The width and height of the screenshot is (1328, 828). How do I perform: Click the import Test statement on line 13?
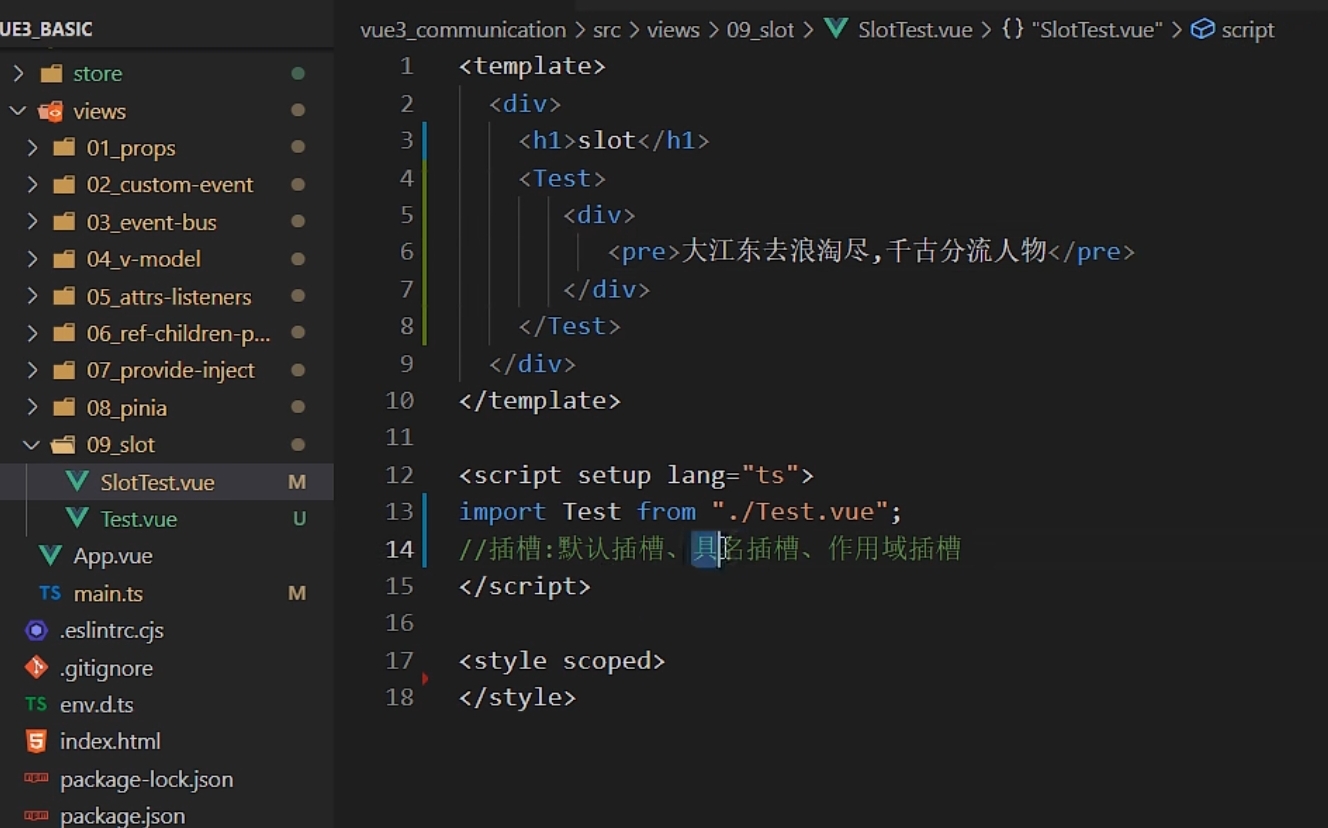680,512
